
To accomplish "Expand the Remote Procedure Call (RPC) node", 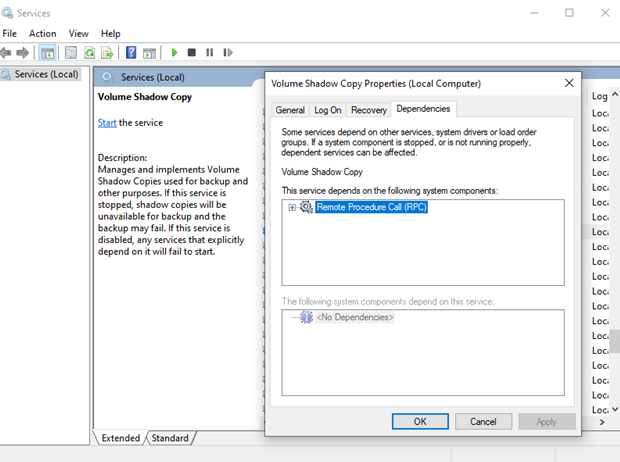I will 292,207.
